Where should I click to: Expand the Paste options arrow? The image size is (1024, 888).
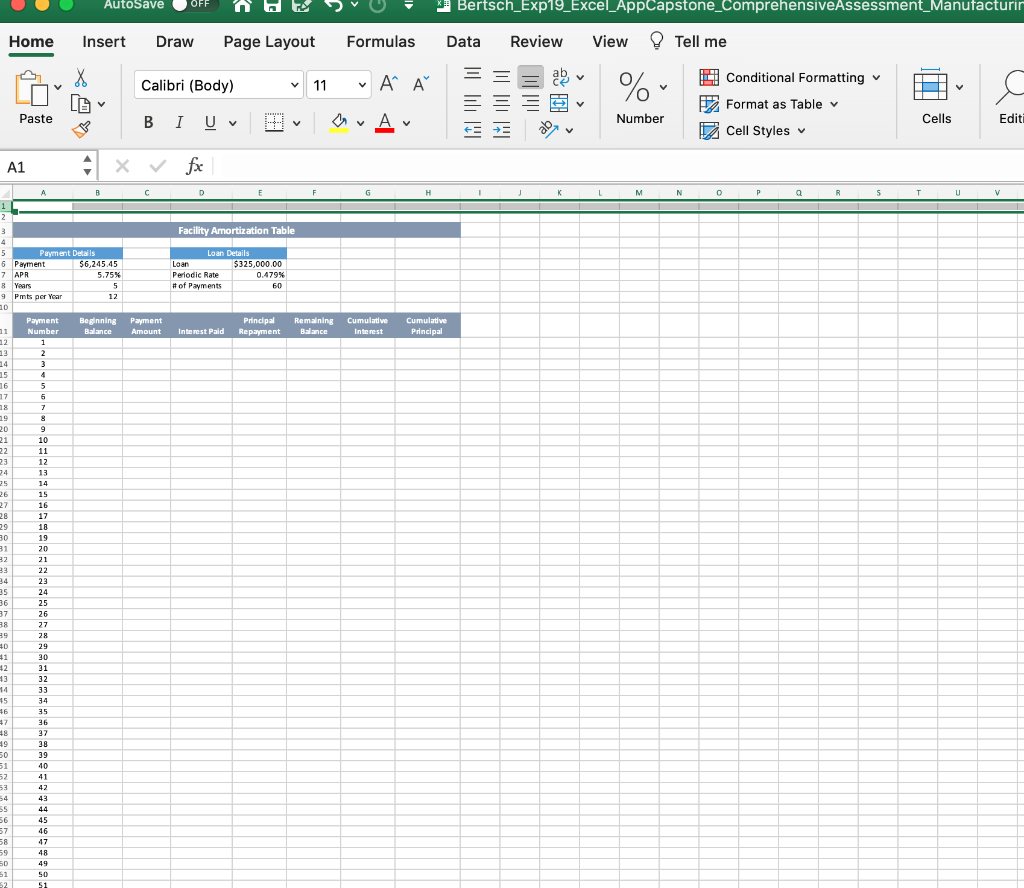coord(58,87)
